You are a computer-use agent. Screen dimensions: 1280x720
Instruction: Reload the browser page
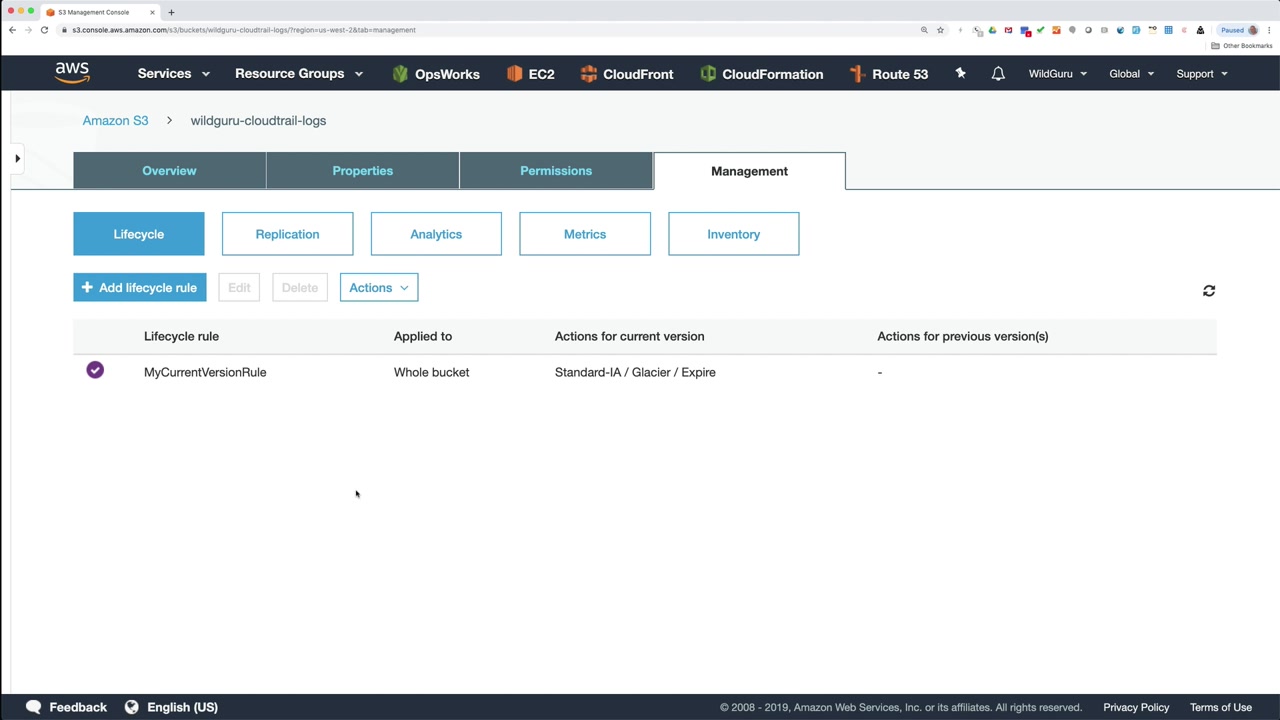point(44,30)
